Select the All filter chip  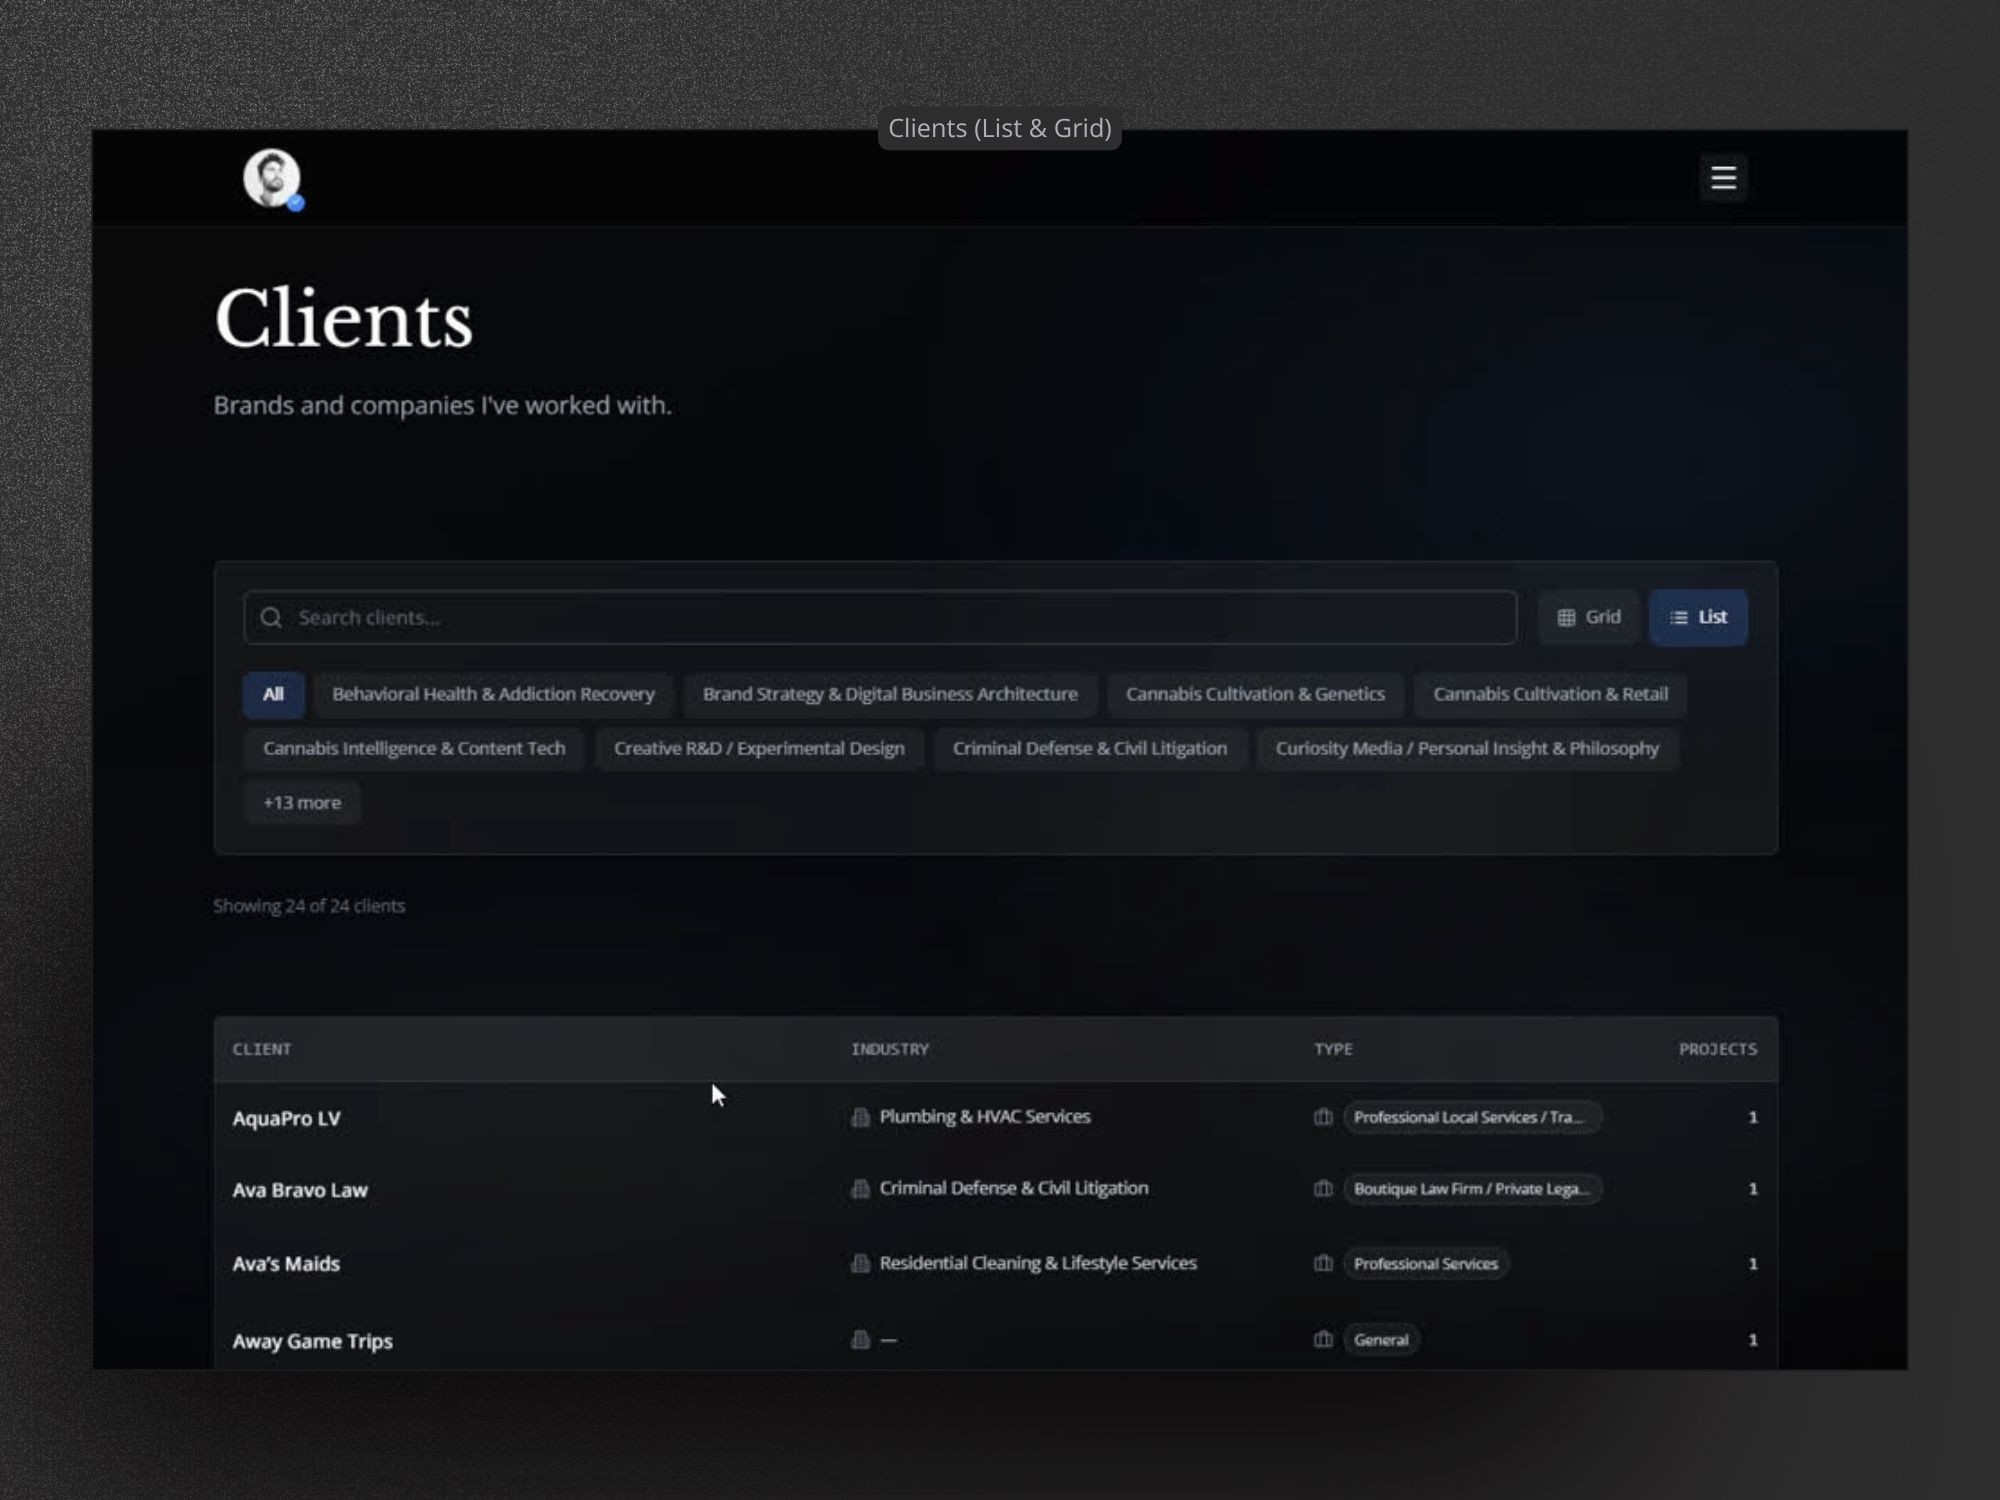(273, 694)
